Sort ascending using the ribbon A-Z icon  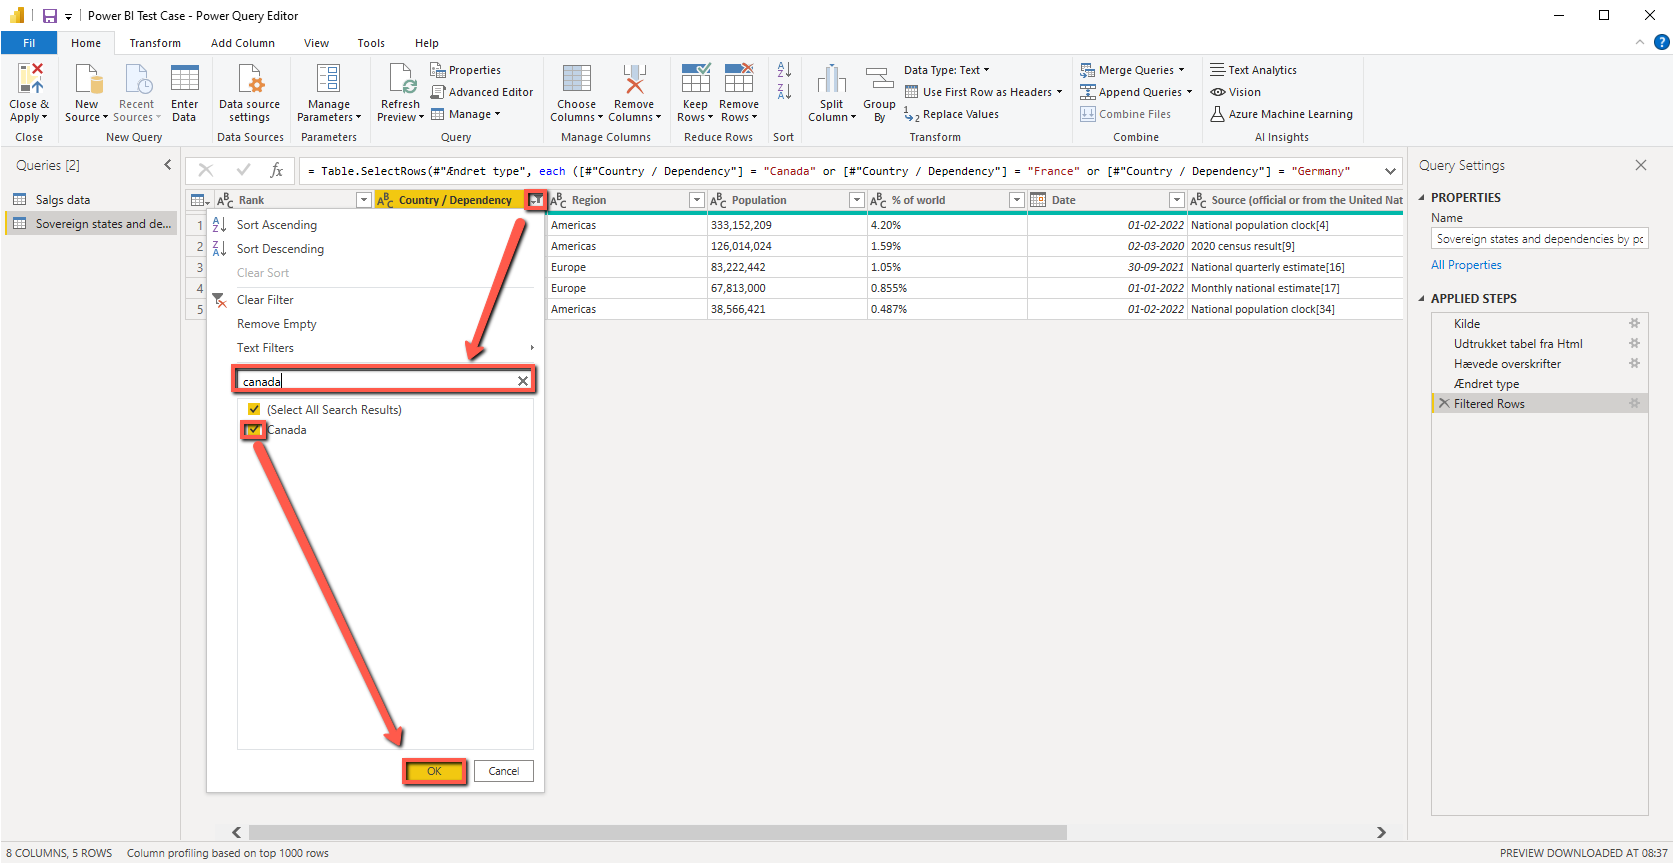pos(784,70)
